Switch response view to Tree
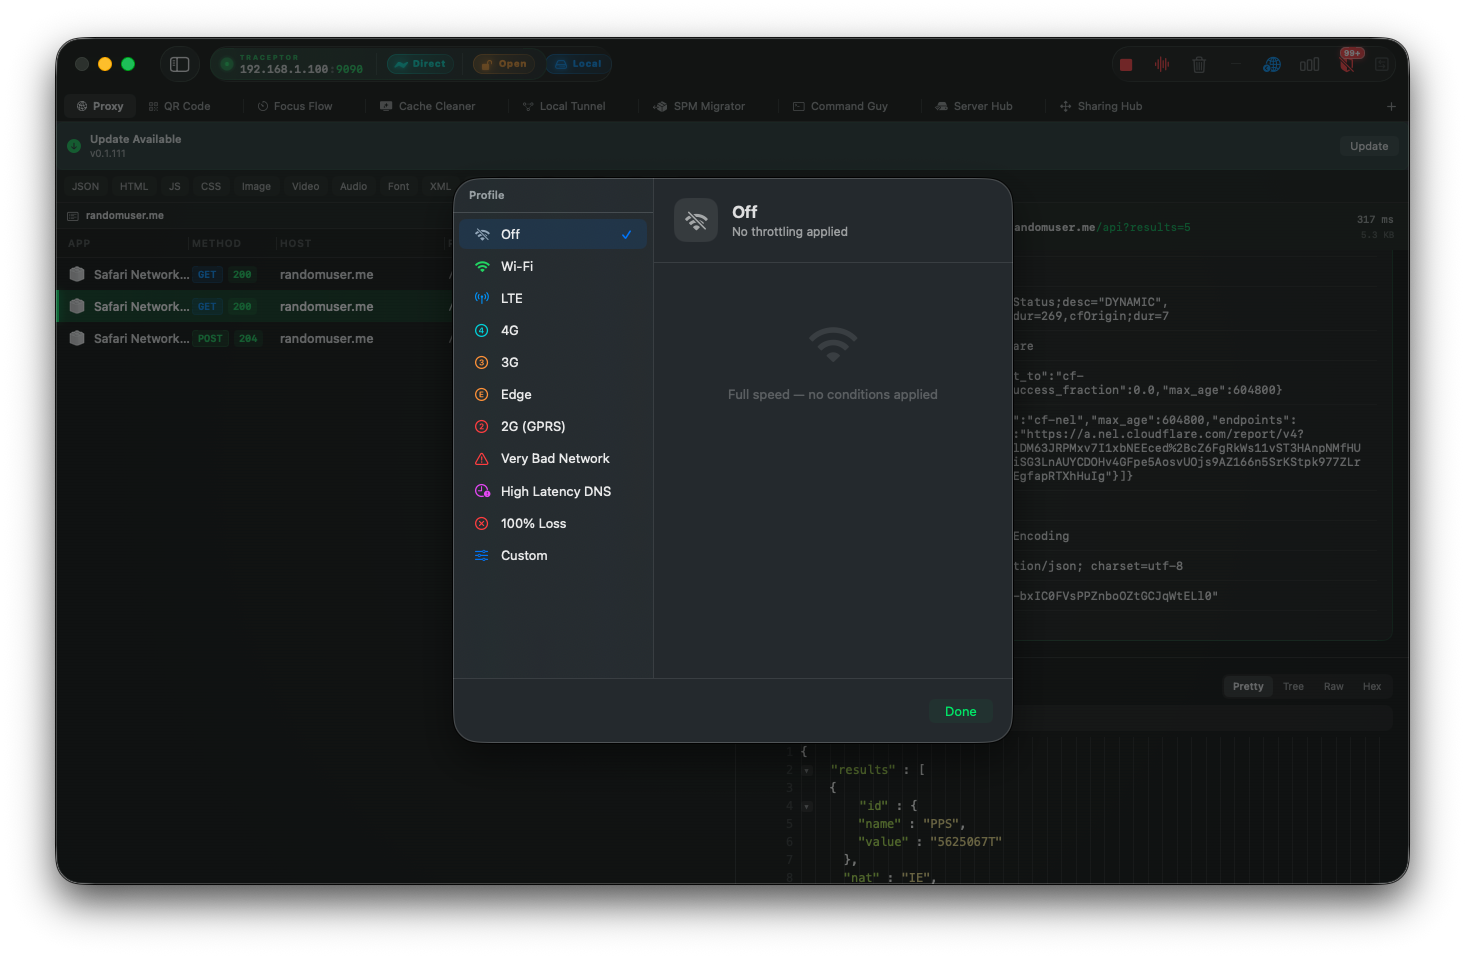 pyautogui.click(x=1293, y=686)
